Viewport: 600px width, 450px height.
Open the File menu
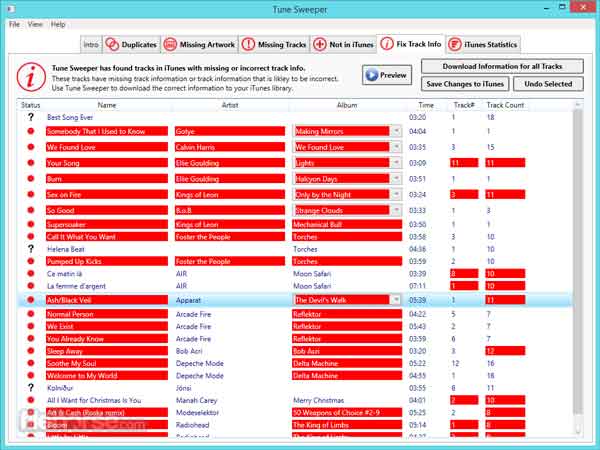click(15, 24)
